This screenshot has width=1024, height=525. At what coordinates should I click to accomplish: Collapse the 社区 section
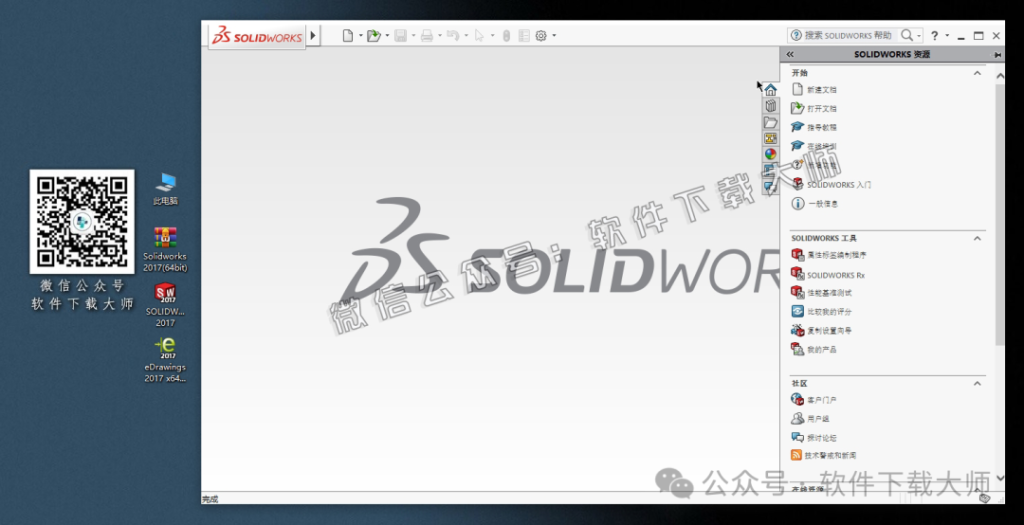click(978, 383)
